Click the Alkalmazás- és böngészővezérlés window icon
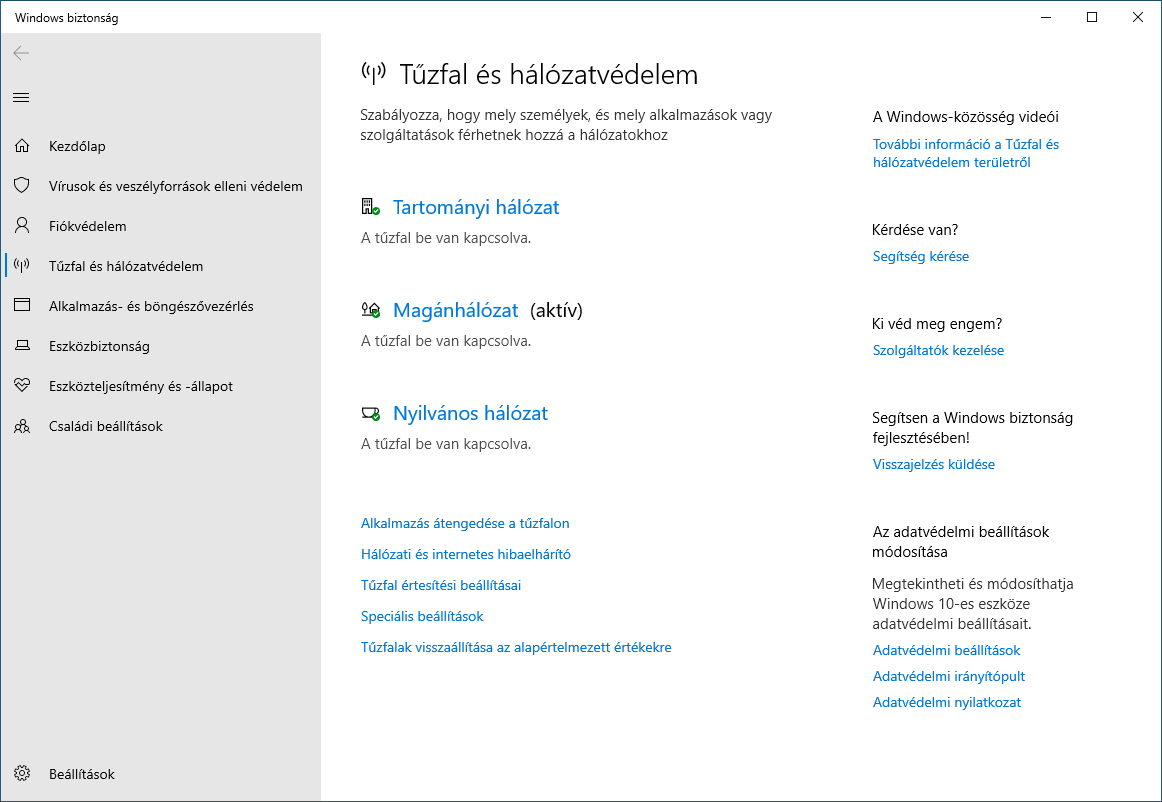 (x=22, y=305)
